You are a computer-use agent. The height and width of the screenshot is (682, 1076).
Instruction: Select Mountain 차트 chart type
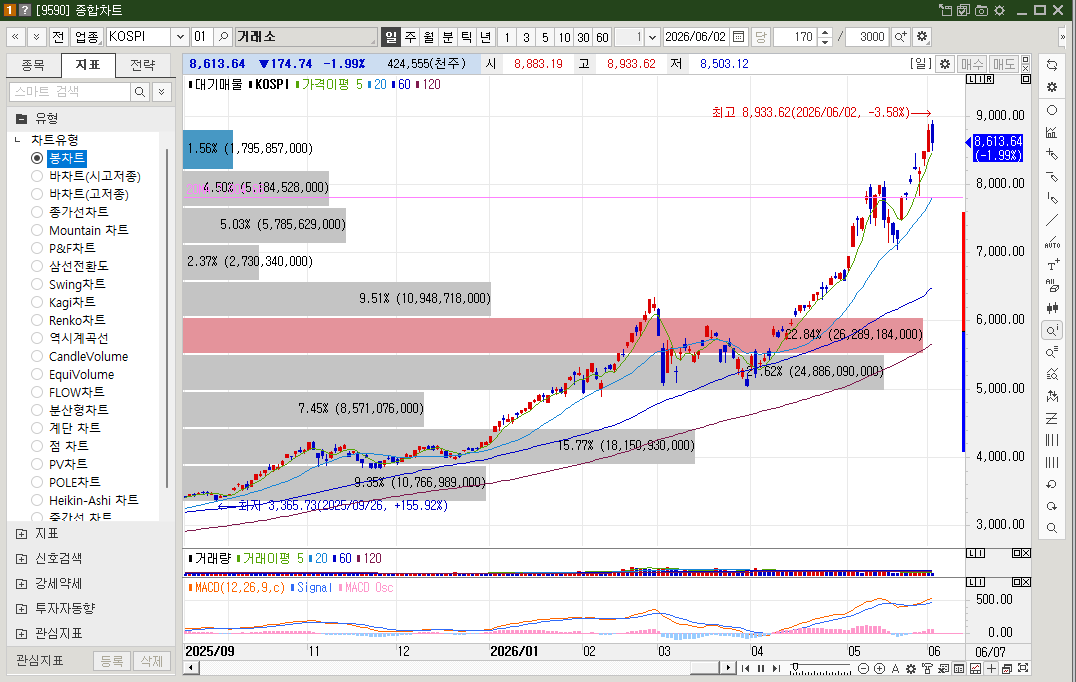click(37, 230)
